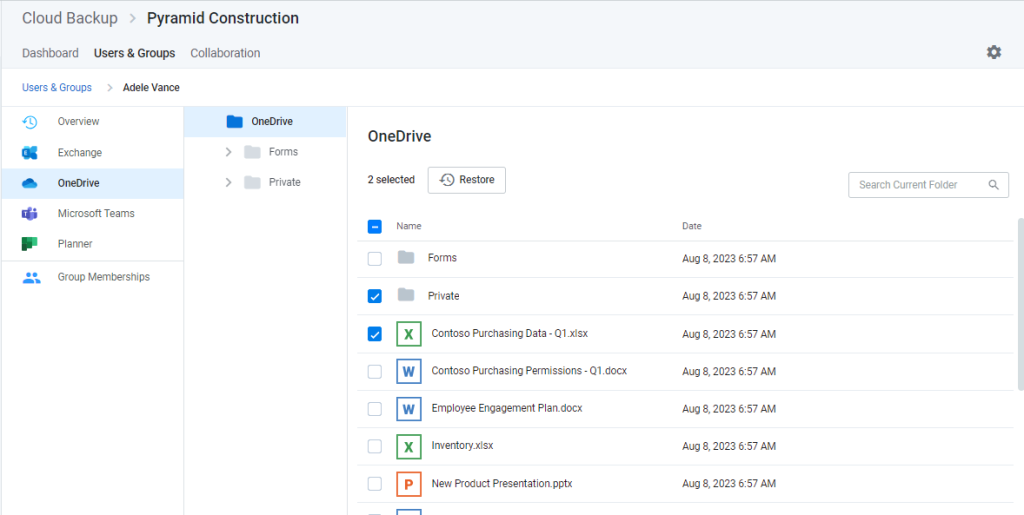1024x515 pixels.
Task: Click the Search Current Folder field
Action: click(x=928, y=185)
